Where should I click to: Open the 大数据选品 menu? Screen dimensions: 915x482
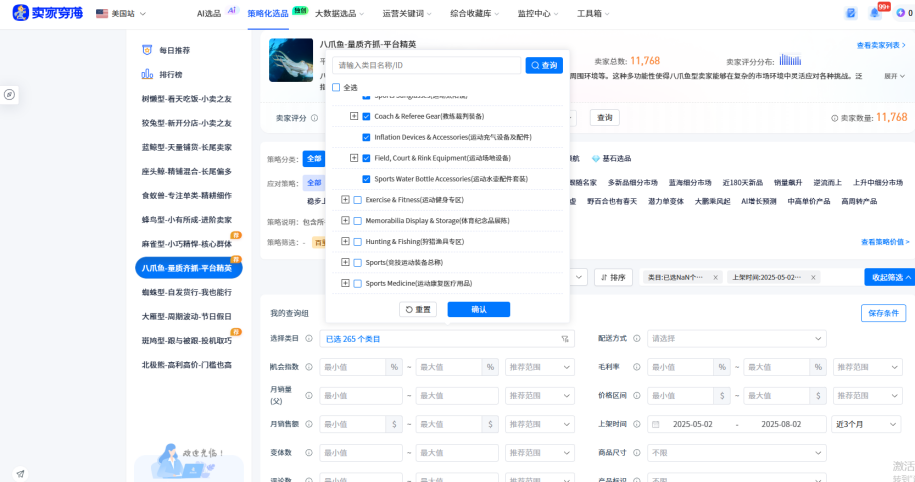[x=339, y=13]
